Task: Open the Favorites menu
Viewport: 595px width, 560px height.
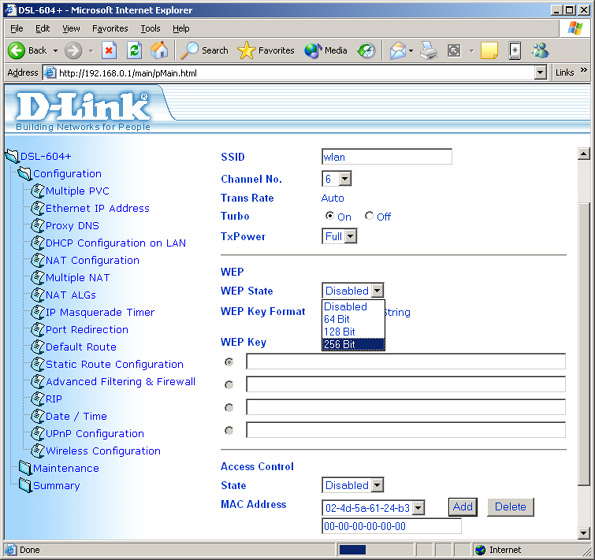Action: click(x=110, y=28)
